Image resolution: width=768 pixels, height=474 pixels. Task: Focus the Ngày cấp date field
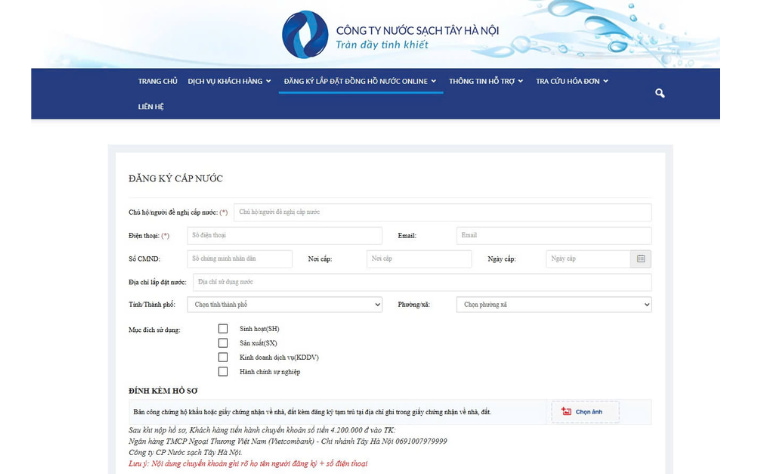pyautogui.click(x=588, y=259)
